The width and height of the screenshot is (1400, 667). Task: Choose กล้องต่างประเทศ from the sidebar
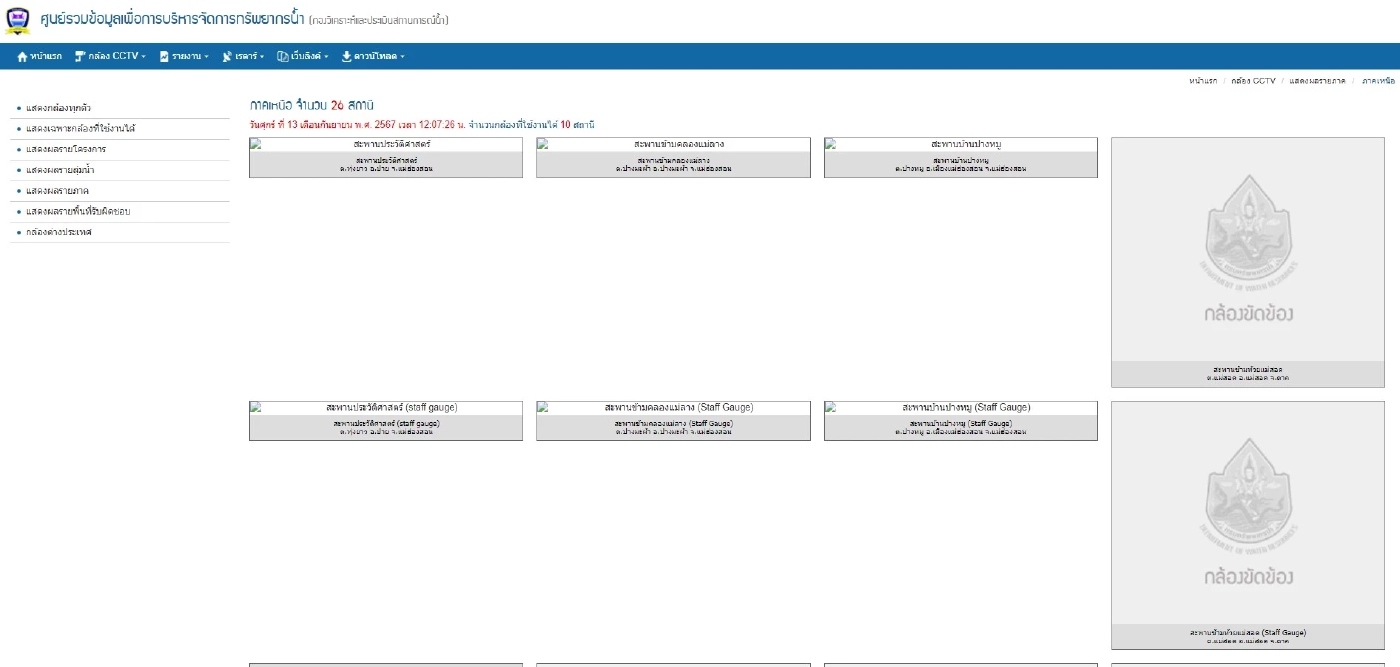click(59, 232)
